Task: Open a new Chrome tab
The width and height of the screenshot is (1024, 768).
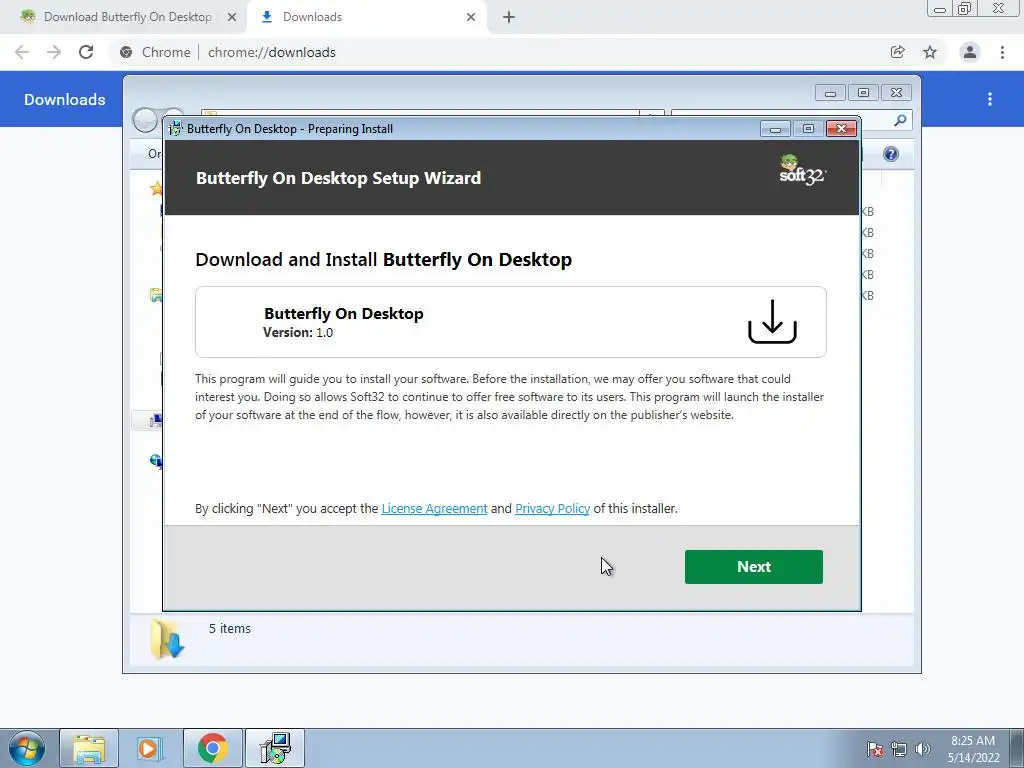Action: (x=509, y=17)
